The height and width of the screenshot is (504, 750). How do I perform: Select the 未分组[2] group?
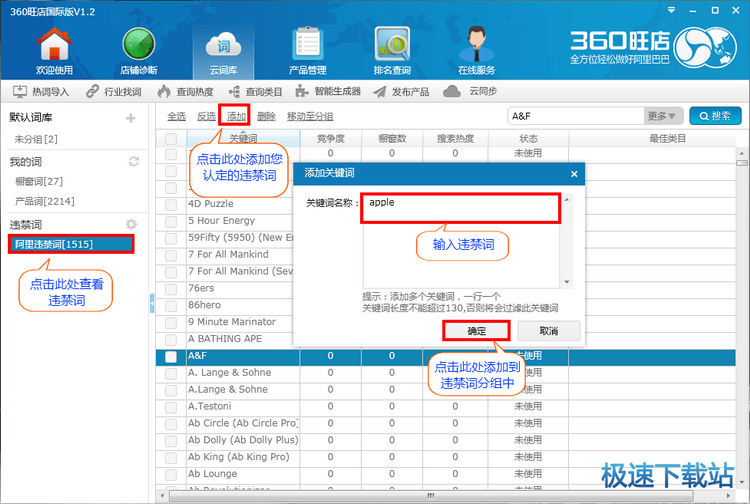point(36,139)
